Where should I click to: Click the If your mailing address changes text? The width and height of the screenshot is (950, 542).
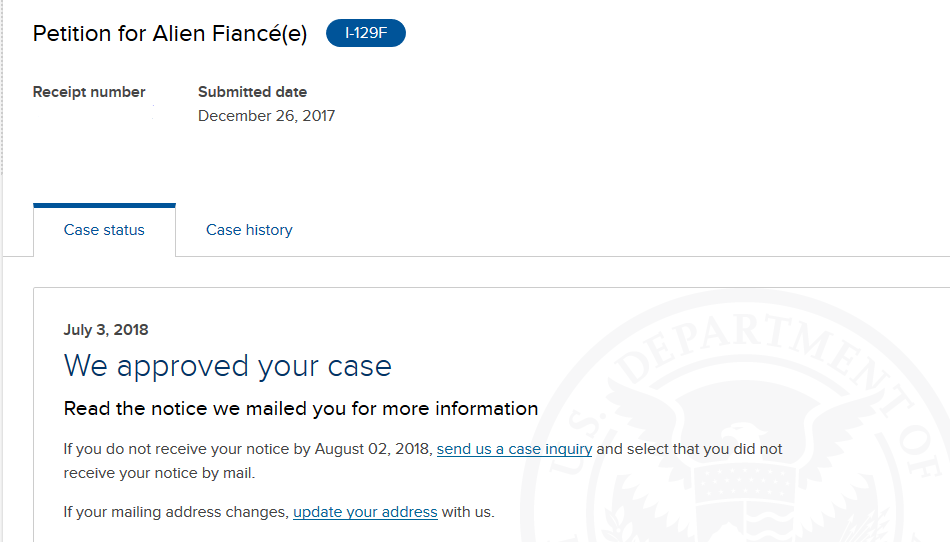(176, 512)
